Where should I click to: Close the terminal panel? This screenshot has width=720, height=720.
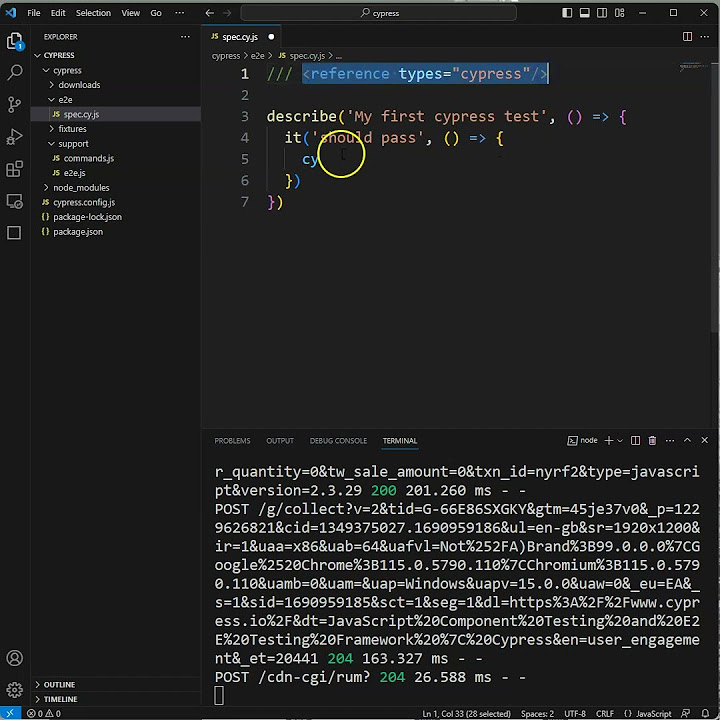(704, 440)
